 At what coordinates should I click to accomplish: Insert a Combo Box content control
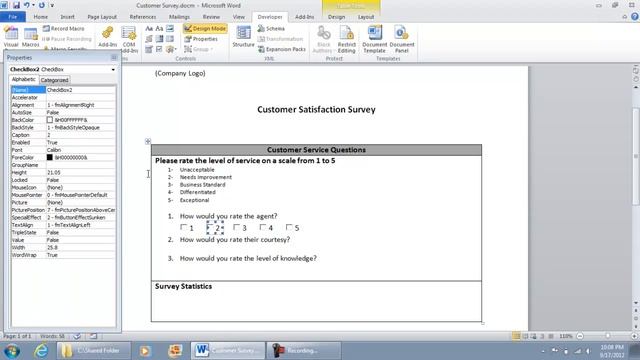[x=159, y=39]
